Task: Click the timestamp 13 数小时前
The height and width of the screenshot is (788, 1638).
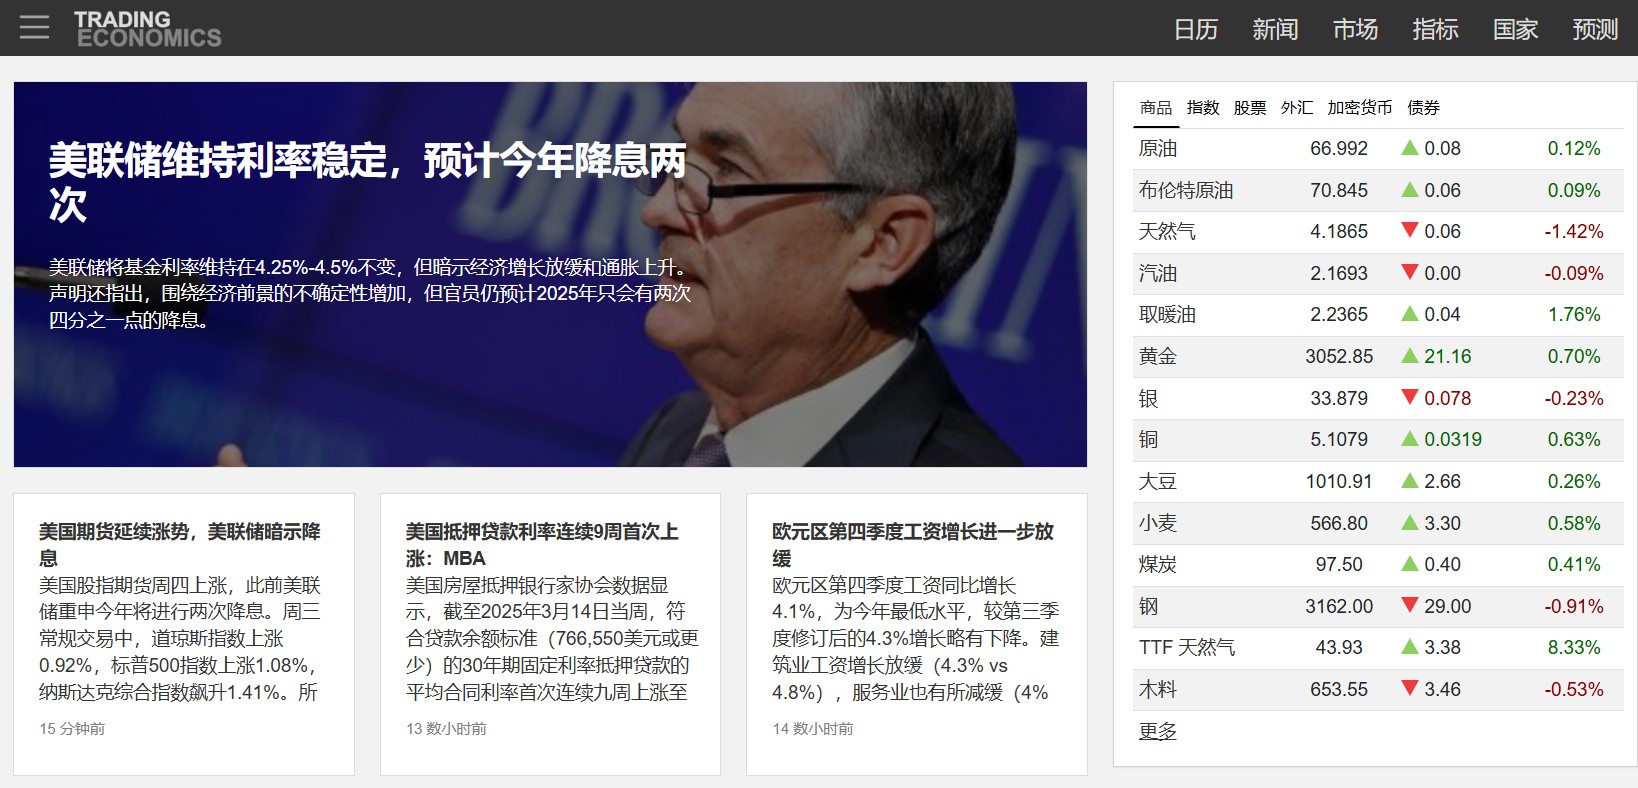Action: pyautogui.click(x=446, y=729)
